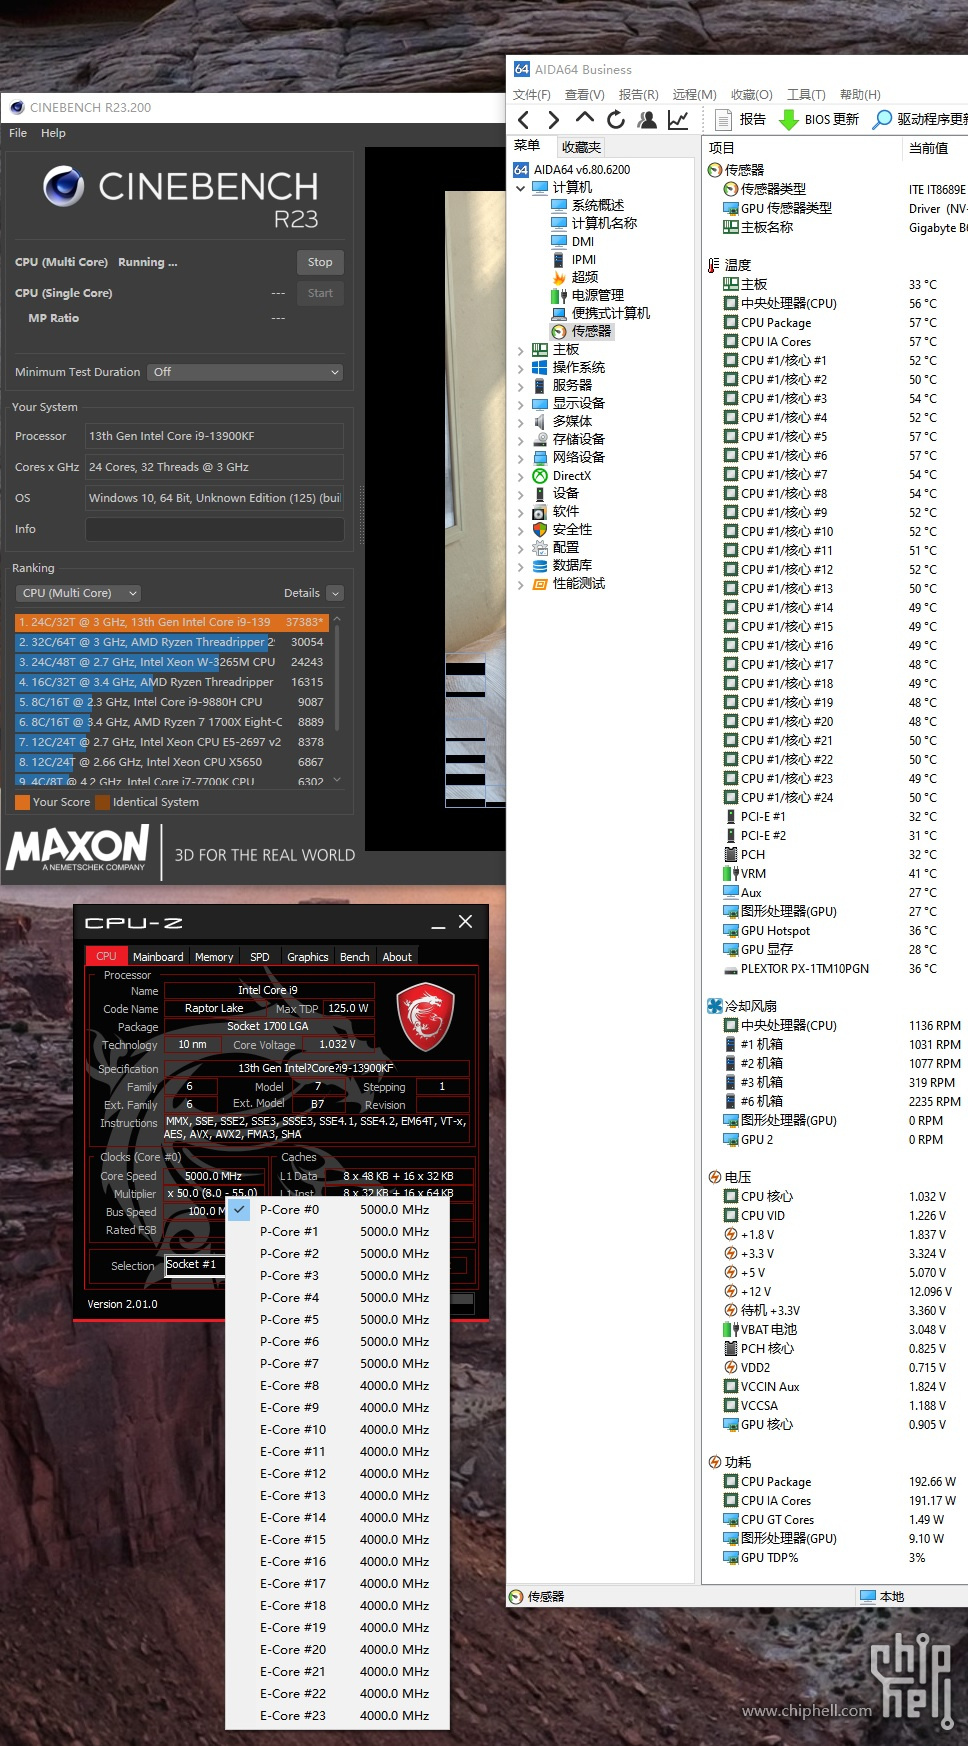Expand the 主板 tree node
968x1746 pixels.
pyautogui.click(x=520, y=350)
